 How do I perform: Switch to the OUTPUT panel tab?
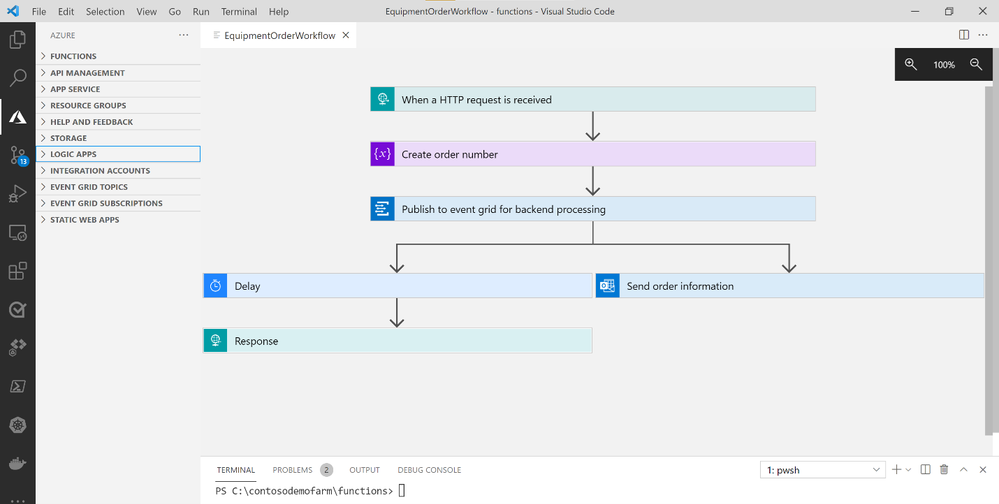pyautogui.click(x=364, y=470)
